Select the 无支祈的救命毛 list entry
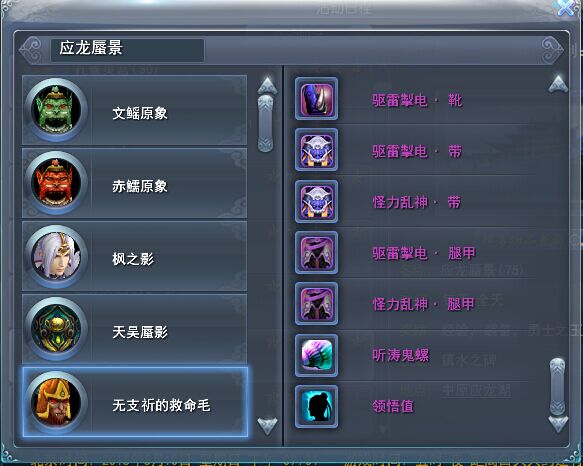The width and height of the screenshot is (583, 466). point(135,402)
